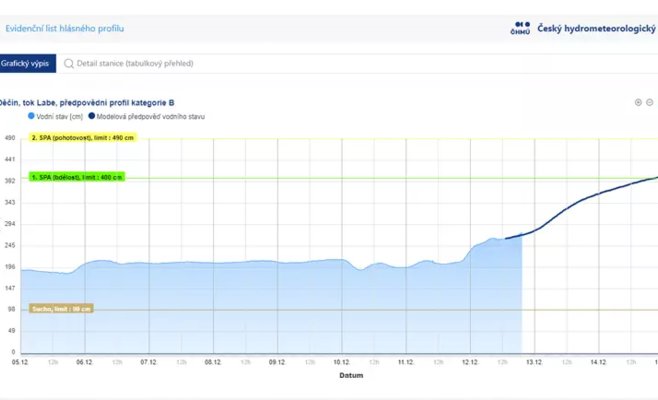Switch to the Grafický výpis tab
658x400 pixels.
pyautogui.click(x=23, y=63)
